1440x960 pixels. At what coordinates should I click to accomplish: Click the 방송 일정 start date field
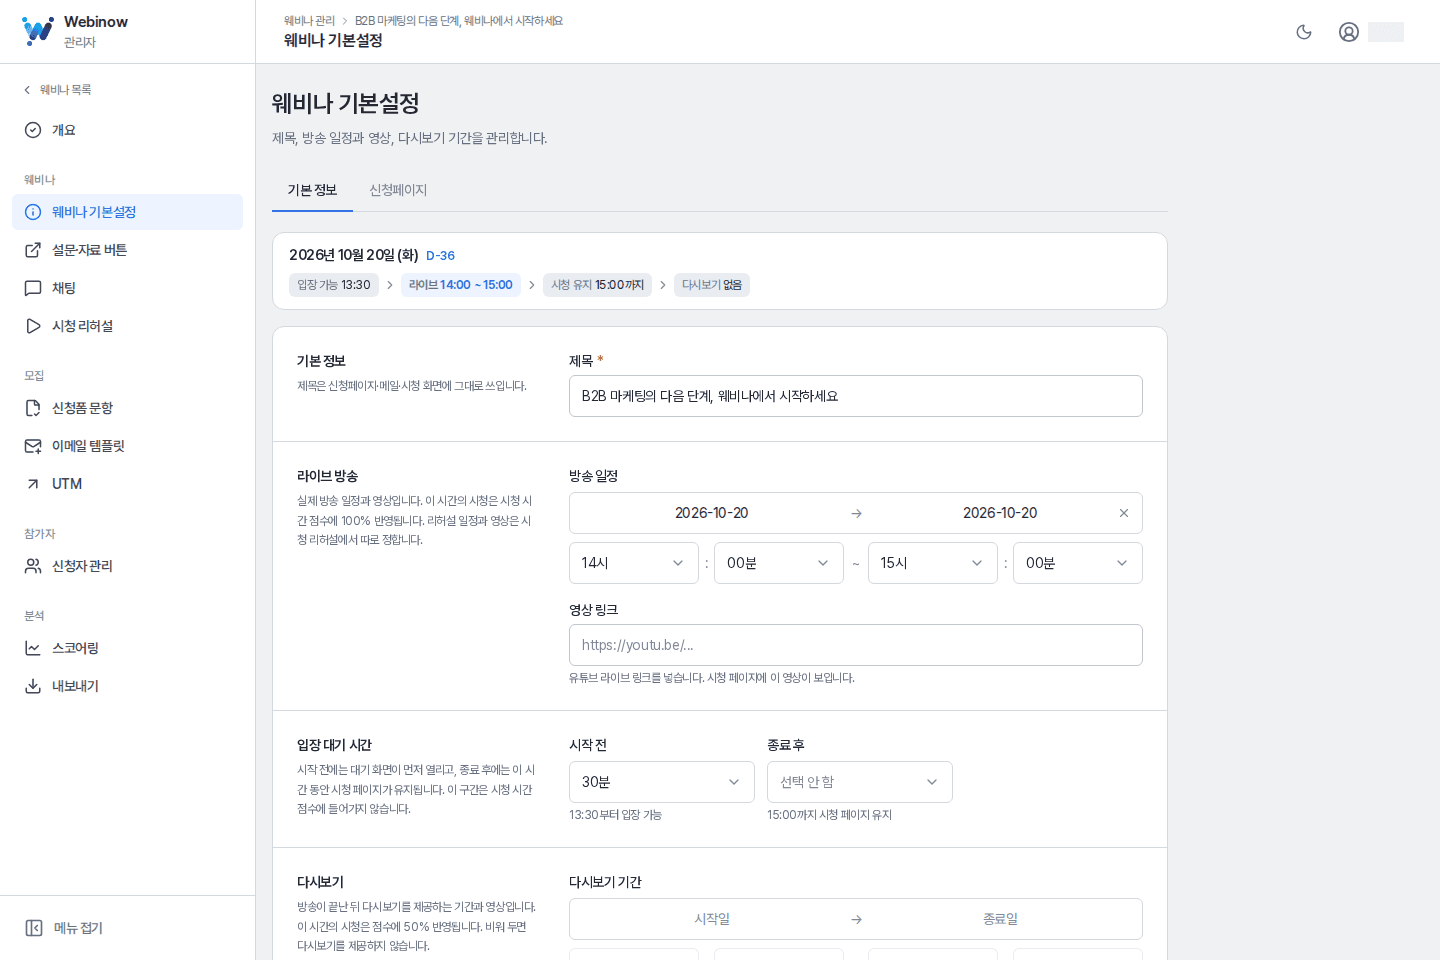pyautogui.click(x=712, y=513)
